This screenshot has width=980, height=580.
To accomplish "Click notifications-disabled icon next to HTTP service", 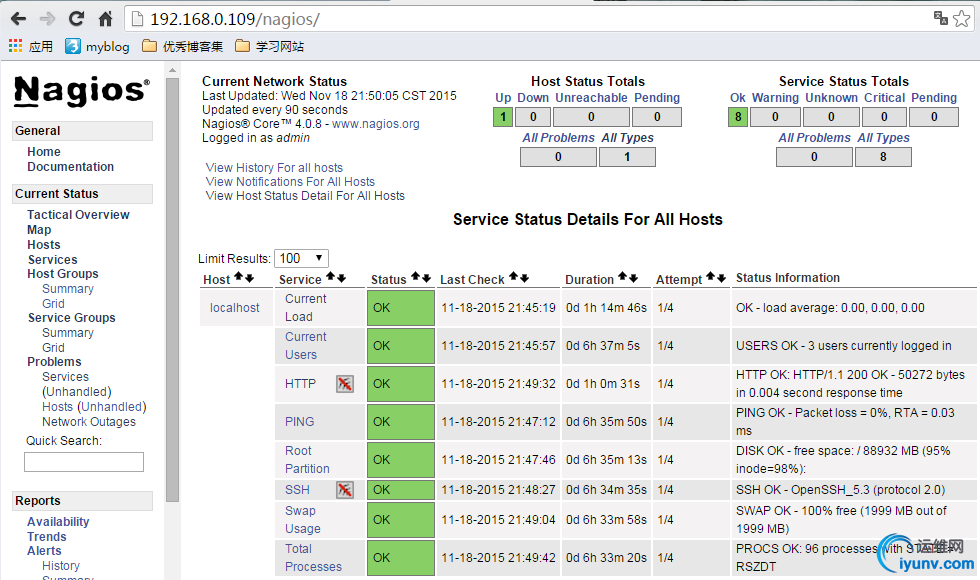I will [x=345, y=384].
